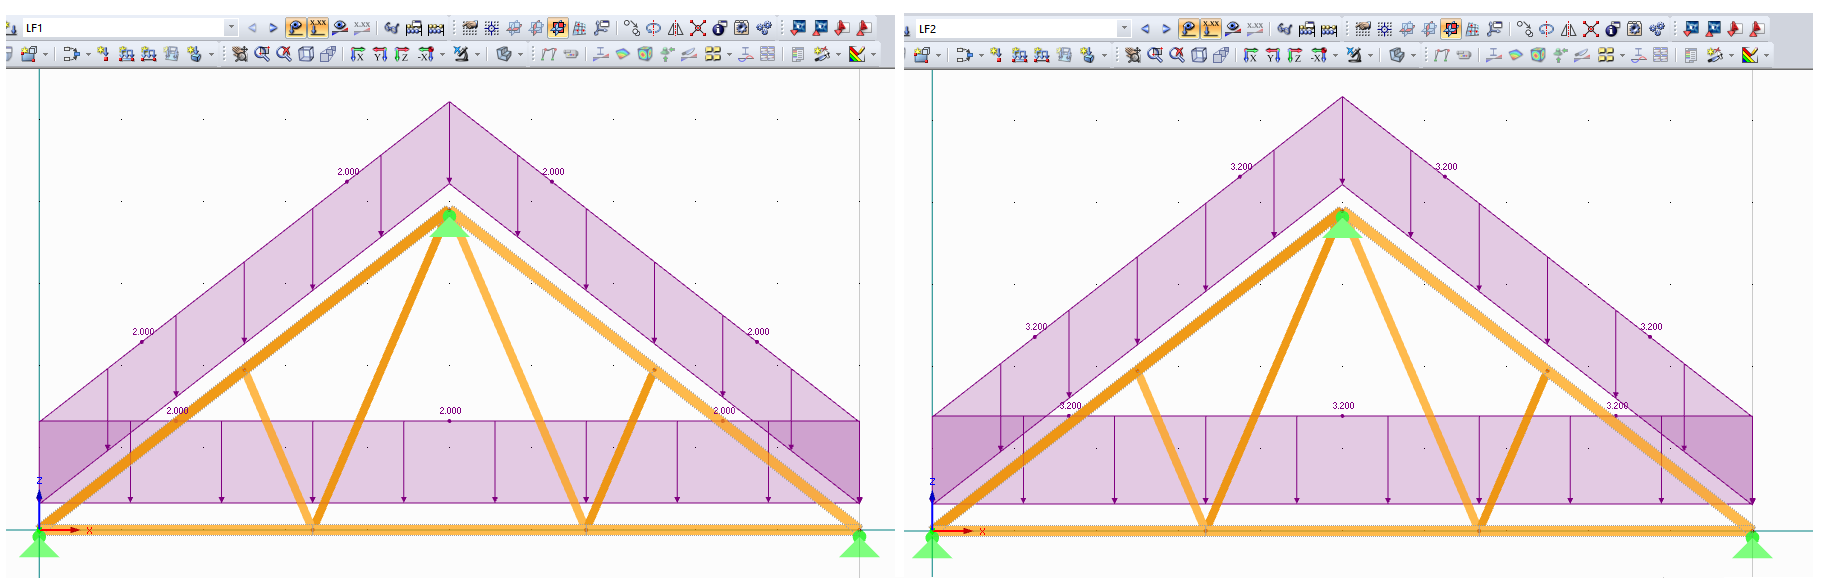View in Z direction in LF2 window
Viewport: 1823px width, 578px height.
[1294, 54]
